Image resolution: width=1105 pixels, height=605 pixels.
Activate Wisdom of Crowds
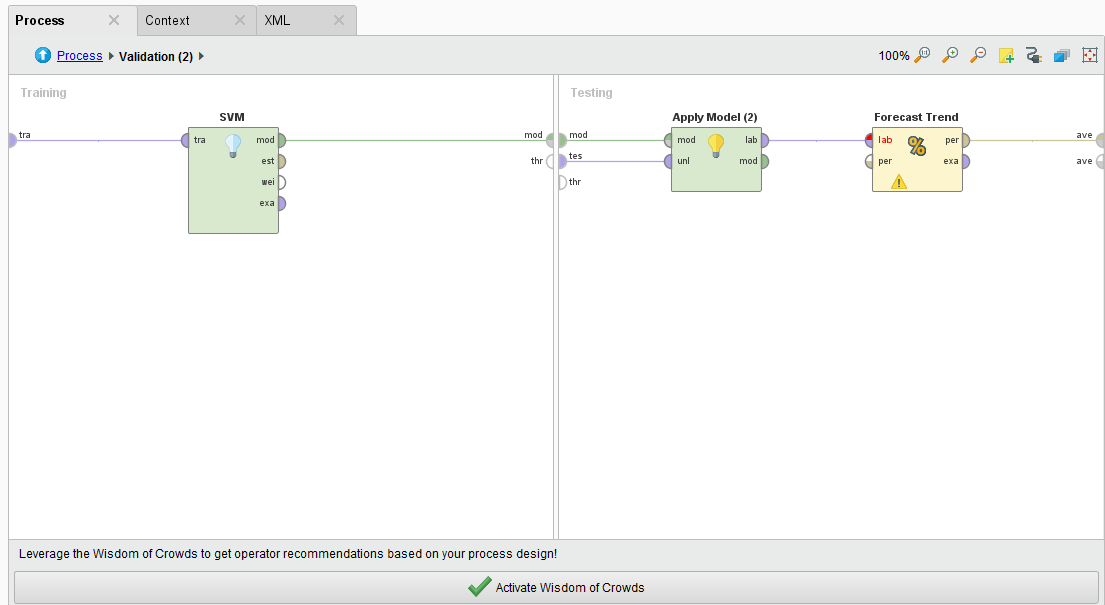[x=556, y=588]
